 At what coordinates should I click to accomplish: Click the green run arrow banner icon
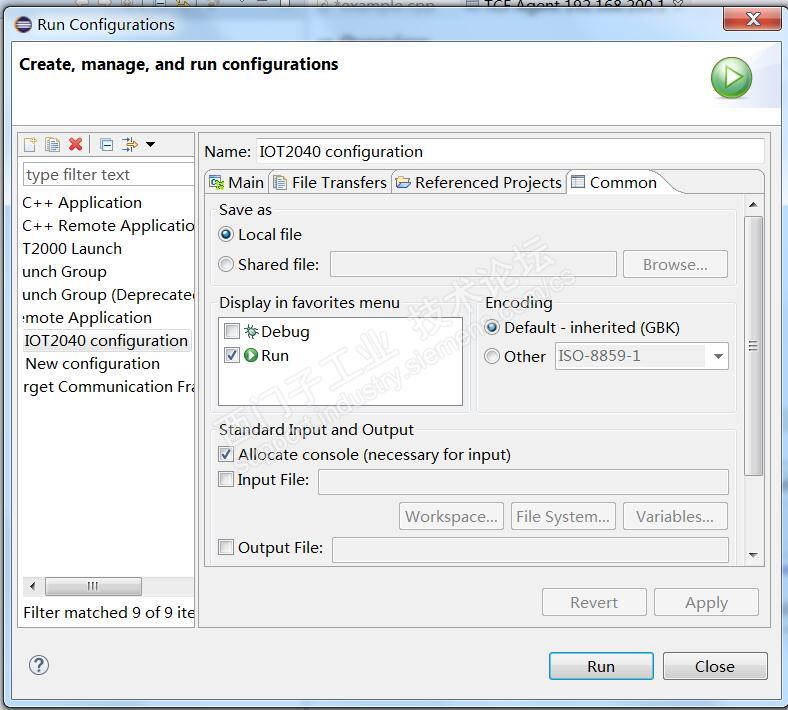(731, 78)
